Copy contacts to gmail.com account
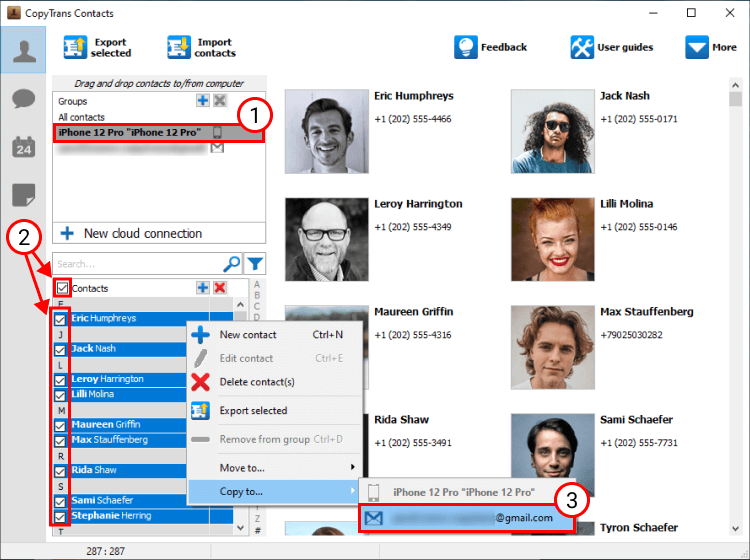 [x=466, y=518]
